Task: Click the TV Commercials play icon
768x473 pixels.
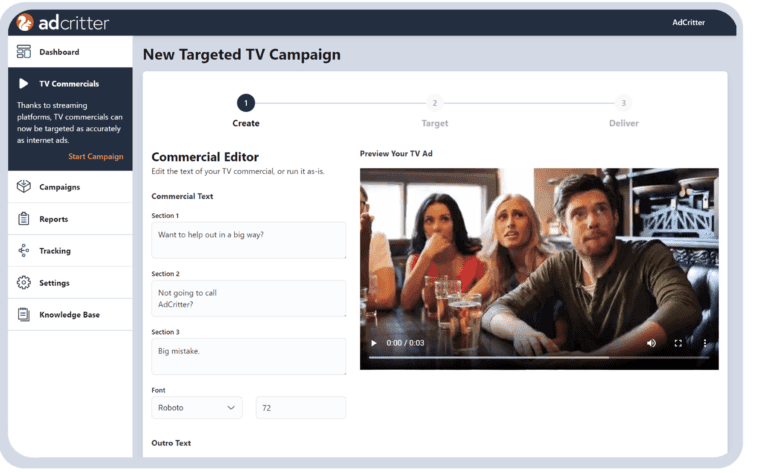Action: [24, 84]
